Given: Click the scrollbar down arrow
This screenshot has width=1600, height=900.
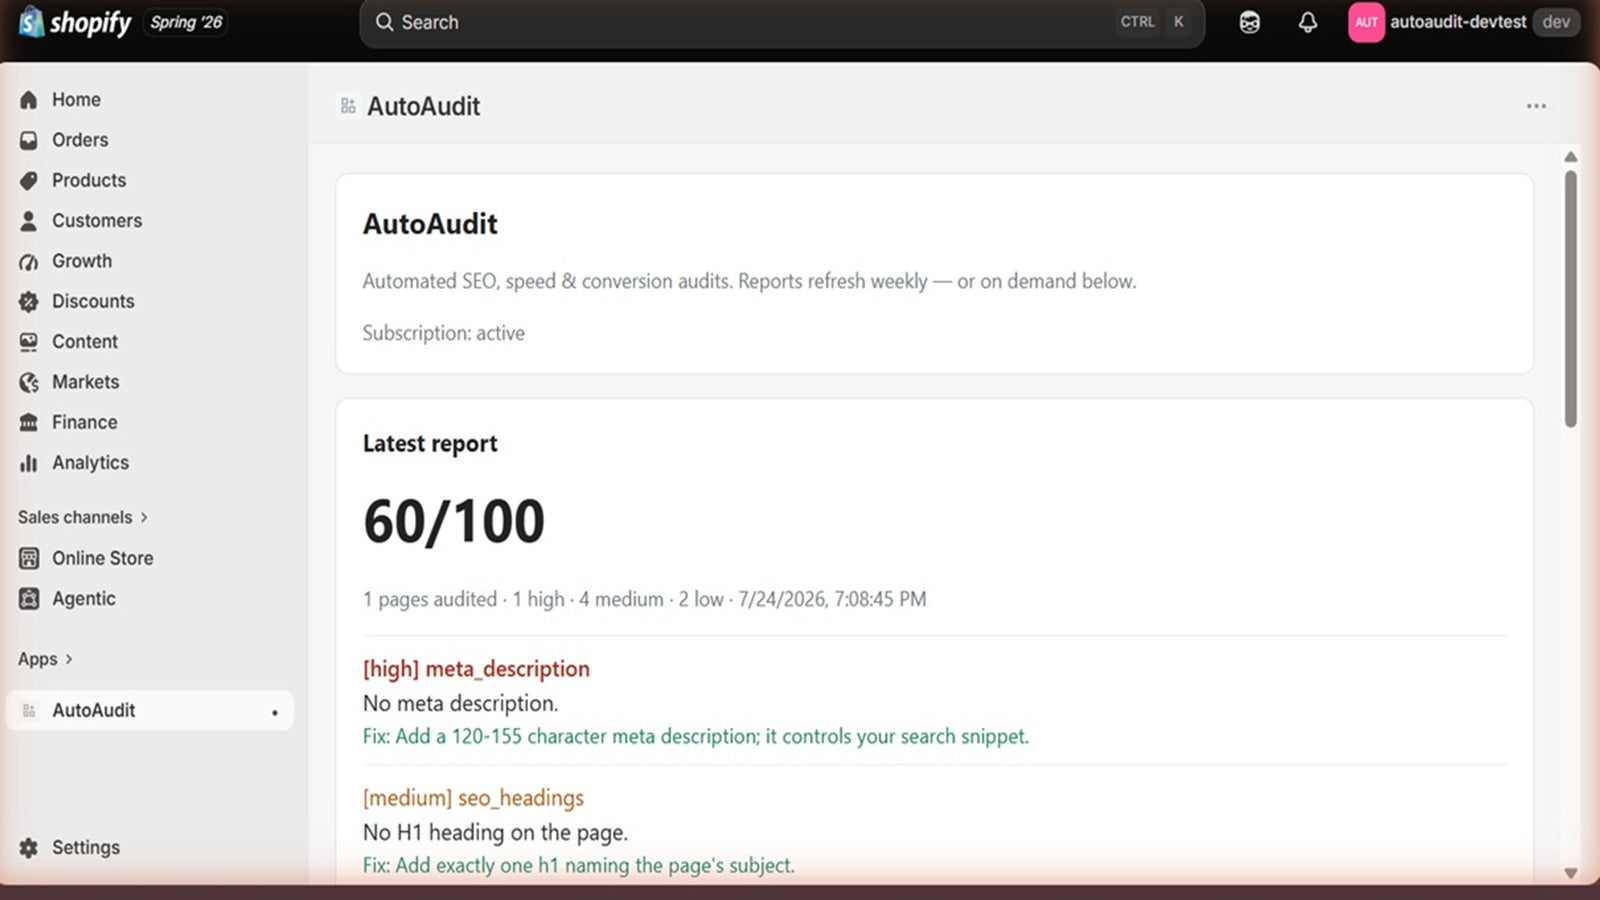Looking at the screenshot, I should (x=1570, y=873).
